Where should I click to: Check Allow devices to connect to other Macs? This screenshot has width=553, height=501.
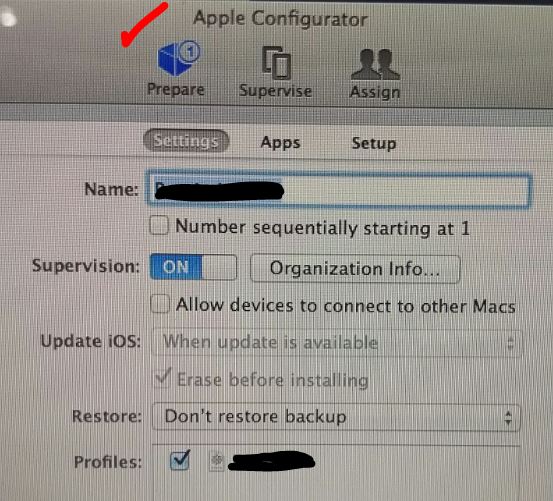tap(160, 304)
